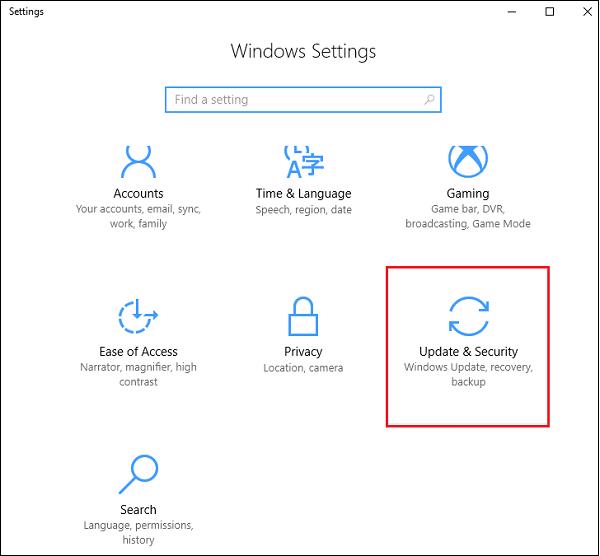Image resolution: width=600 pixels, height=556 pixels.
Task: Select the Ease of Access title
Action: [x=138, y=352]
